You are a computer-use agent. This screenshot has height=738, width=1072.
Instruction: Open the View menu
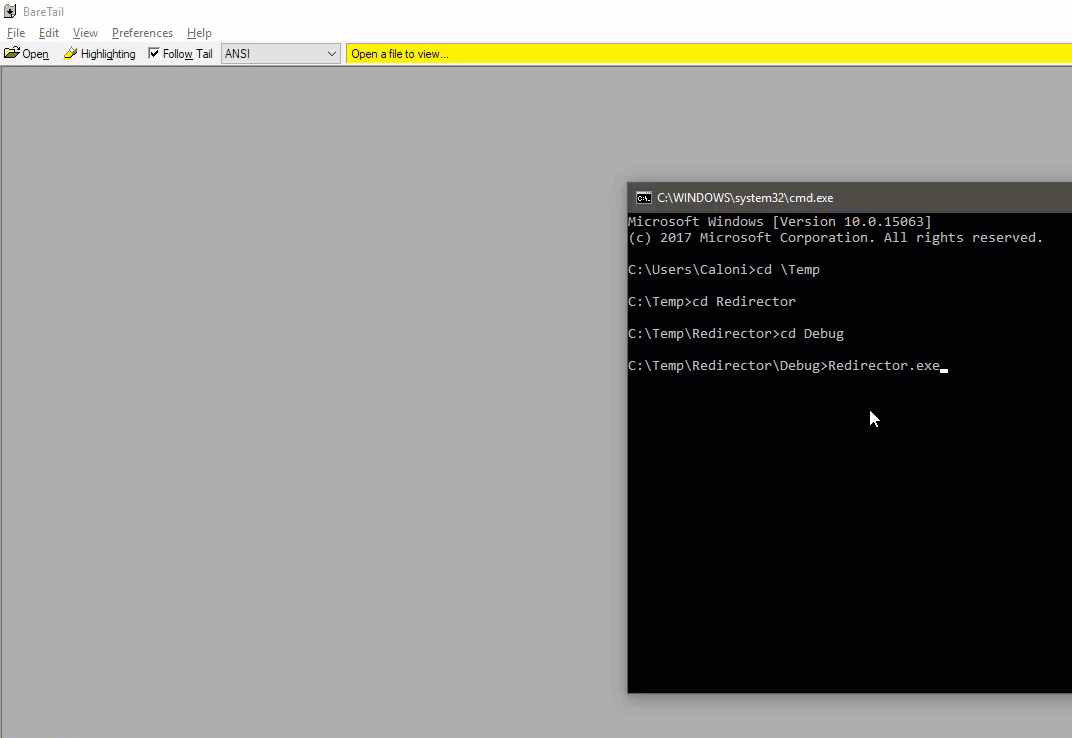pos(85,33)
